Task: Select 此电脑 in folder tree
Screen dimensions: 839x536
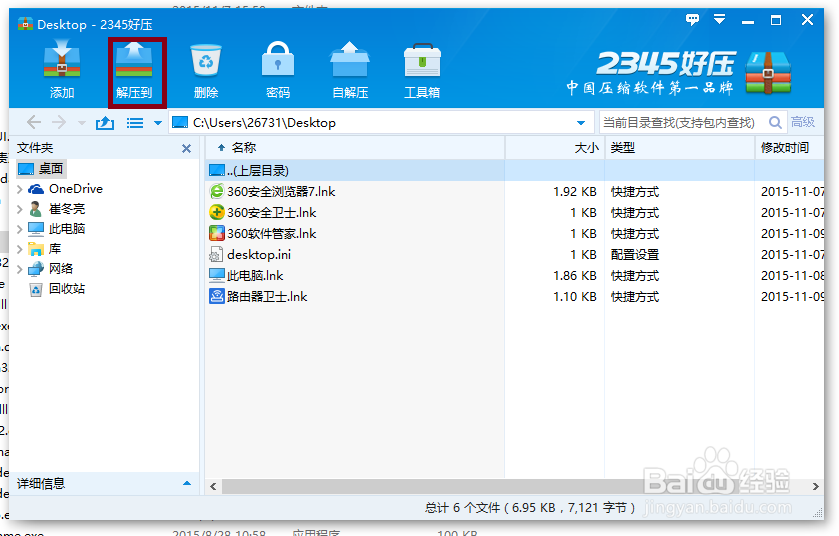Action: pyautogui.click(x=67, y=228)
